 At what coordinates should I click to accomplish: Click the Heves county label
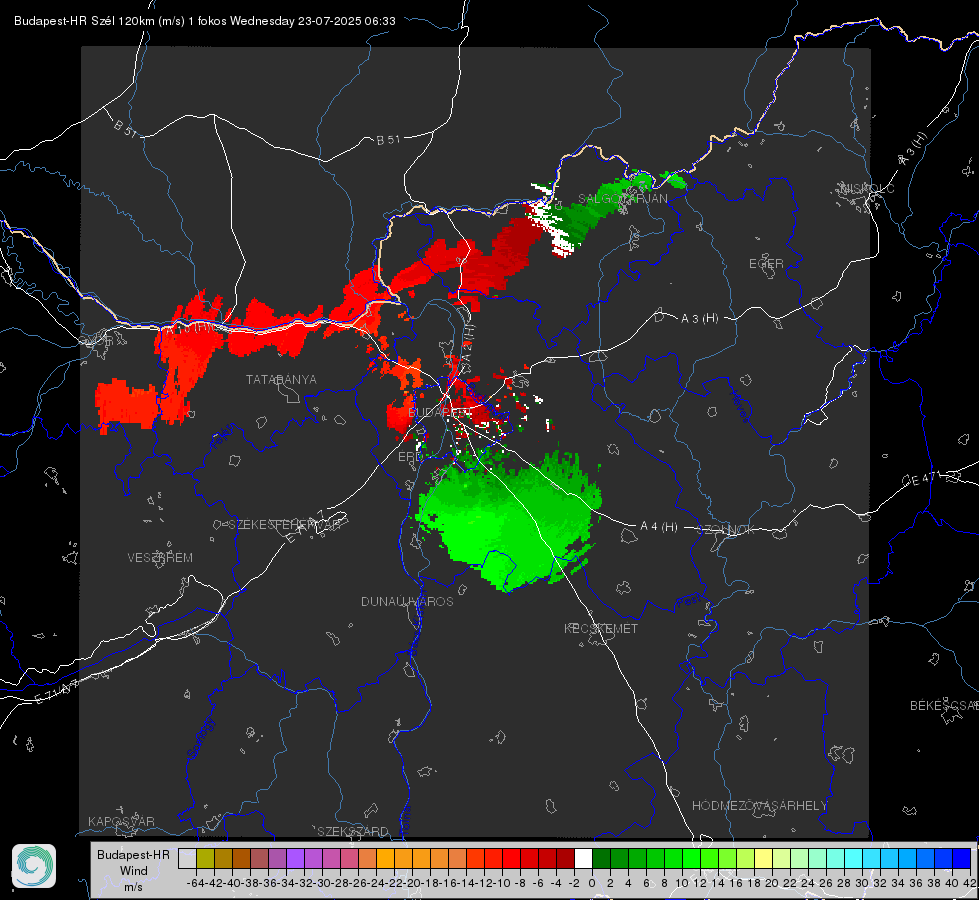click(739, 407)
